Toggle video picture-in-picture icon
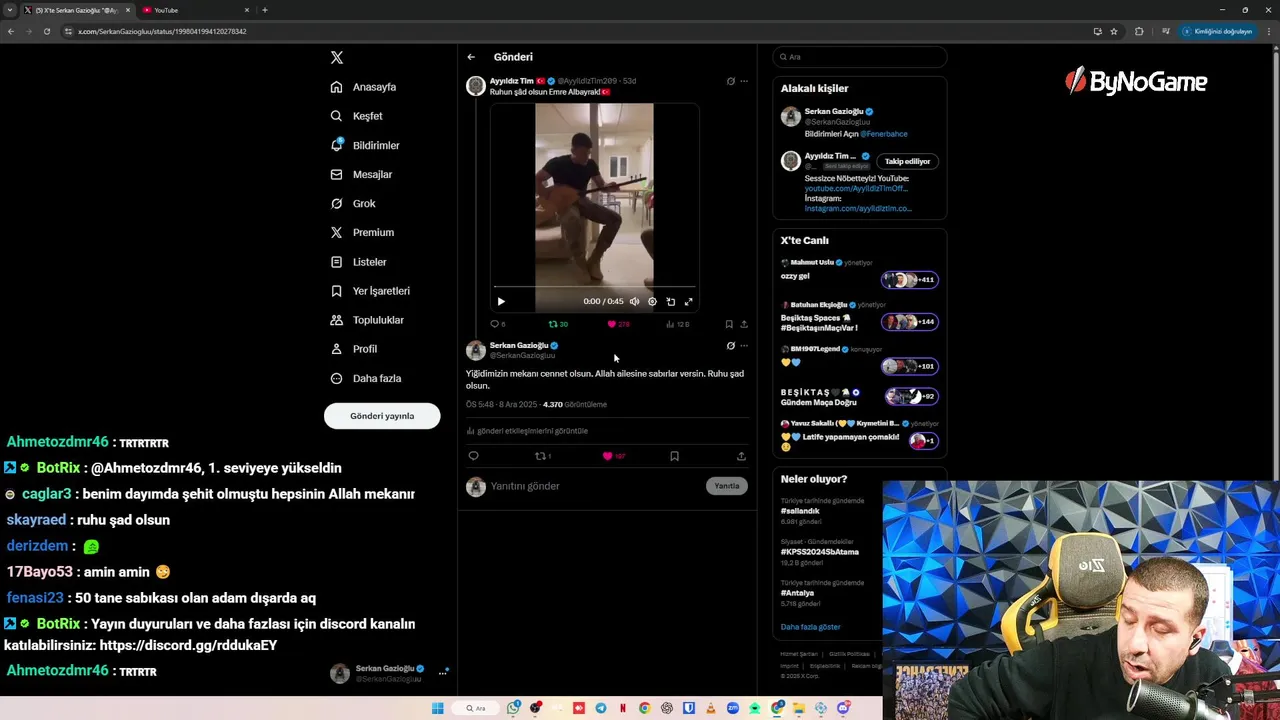The width and height of the screenshot is (1280, 720). (x=670, y=301)
